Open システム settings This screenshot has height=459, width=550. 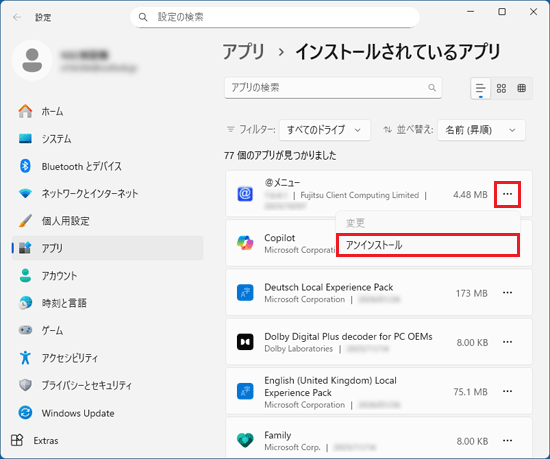click(x=107, y=139)
